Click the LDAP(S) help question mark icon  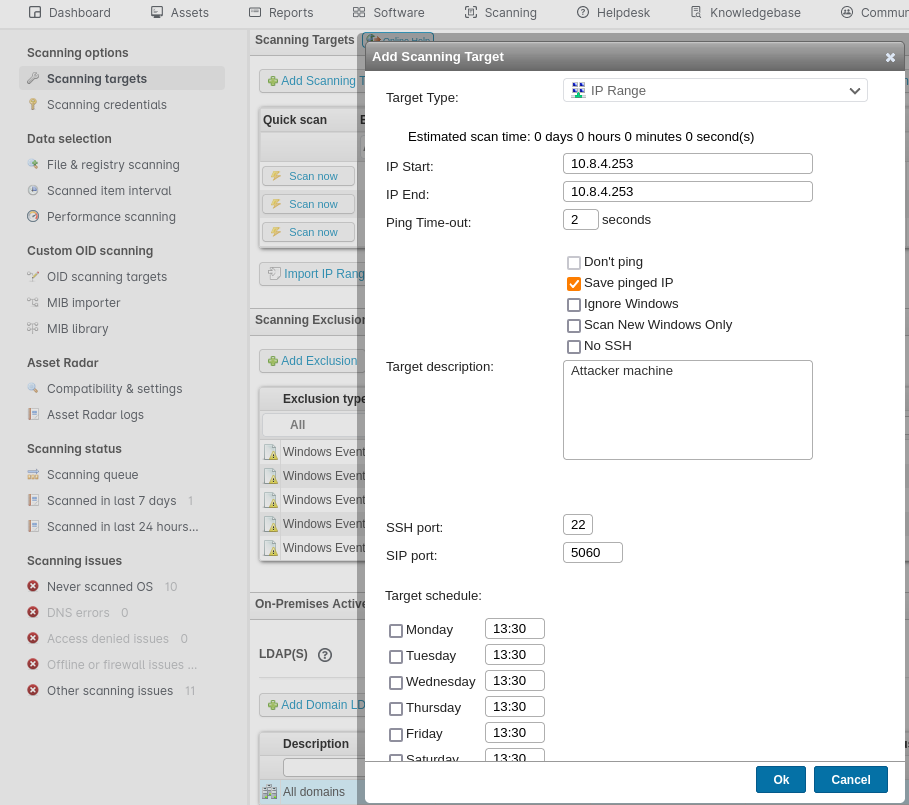point(325,655)
